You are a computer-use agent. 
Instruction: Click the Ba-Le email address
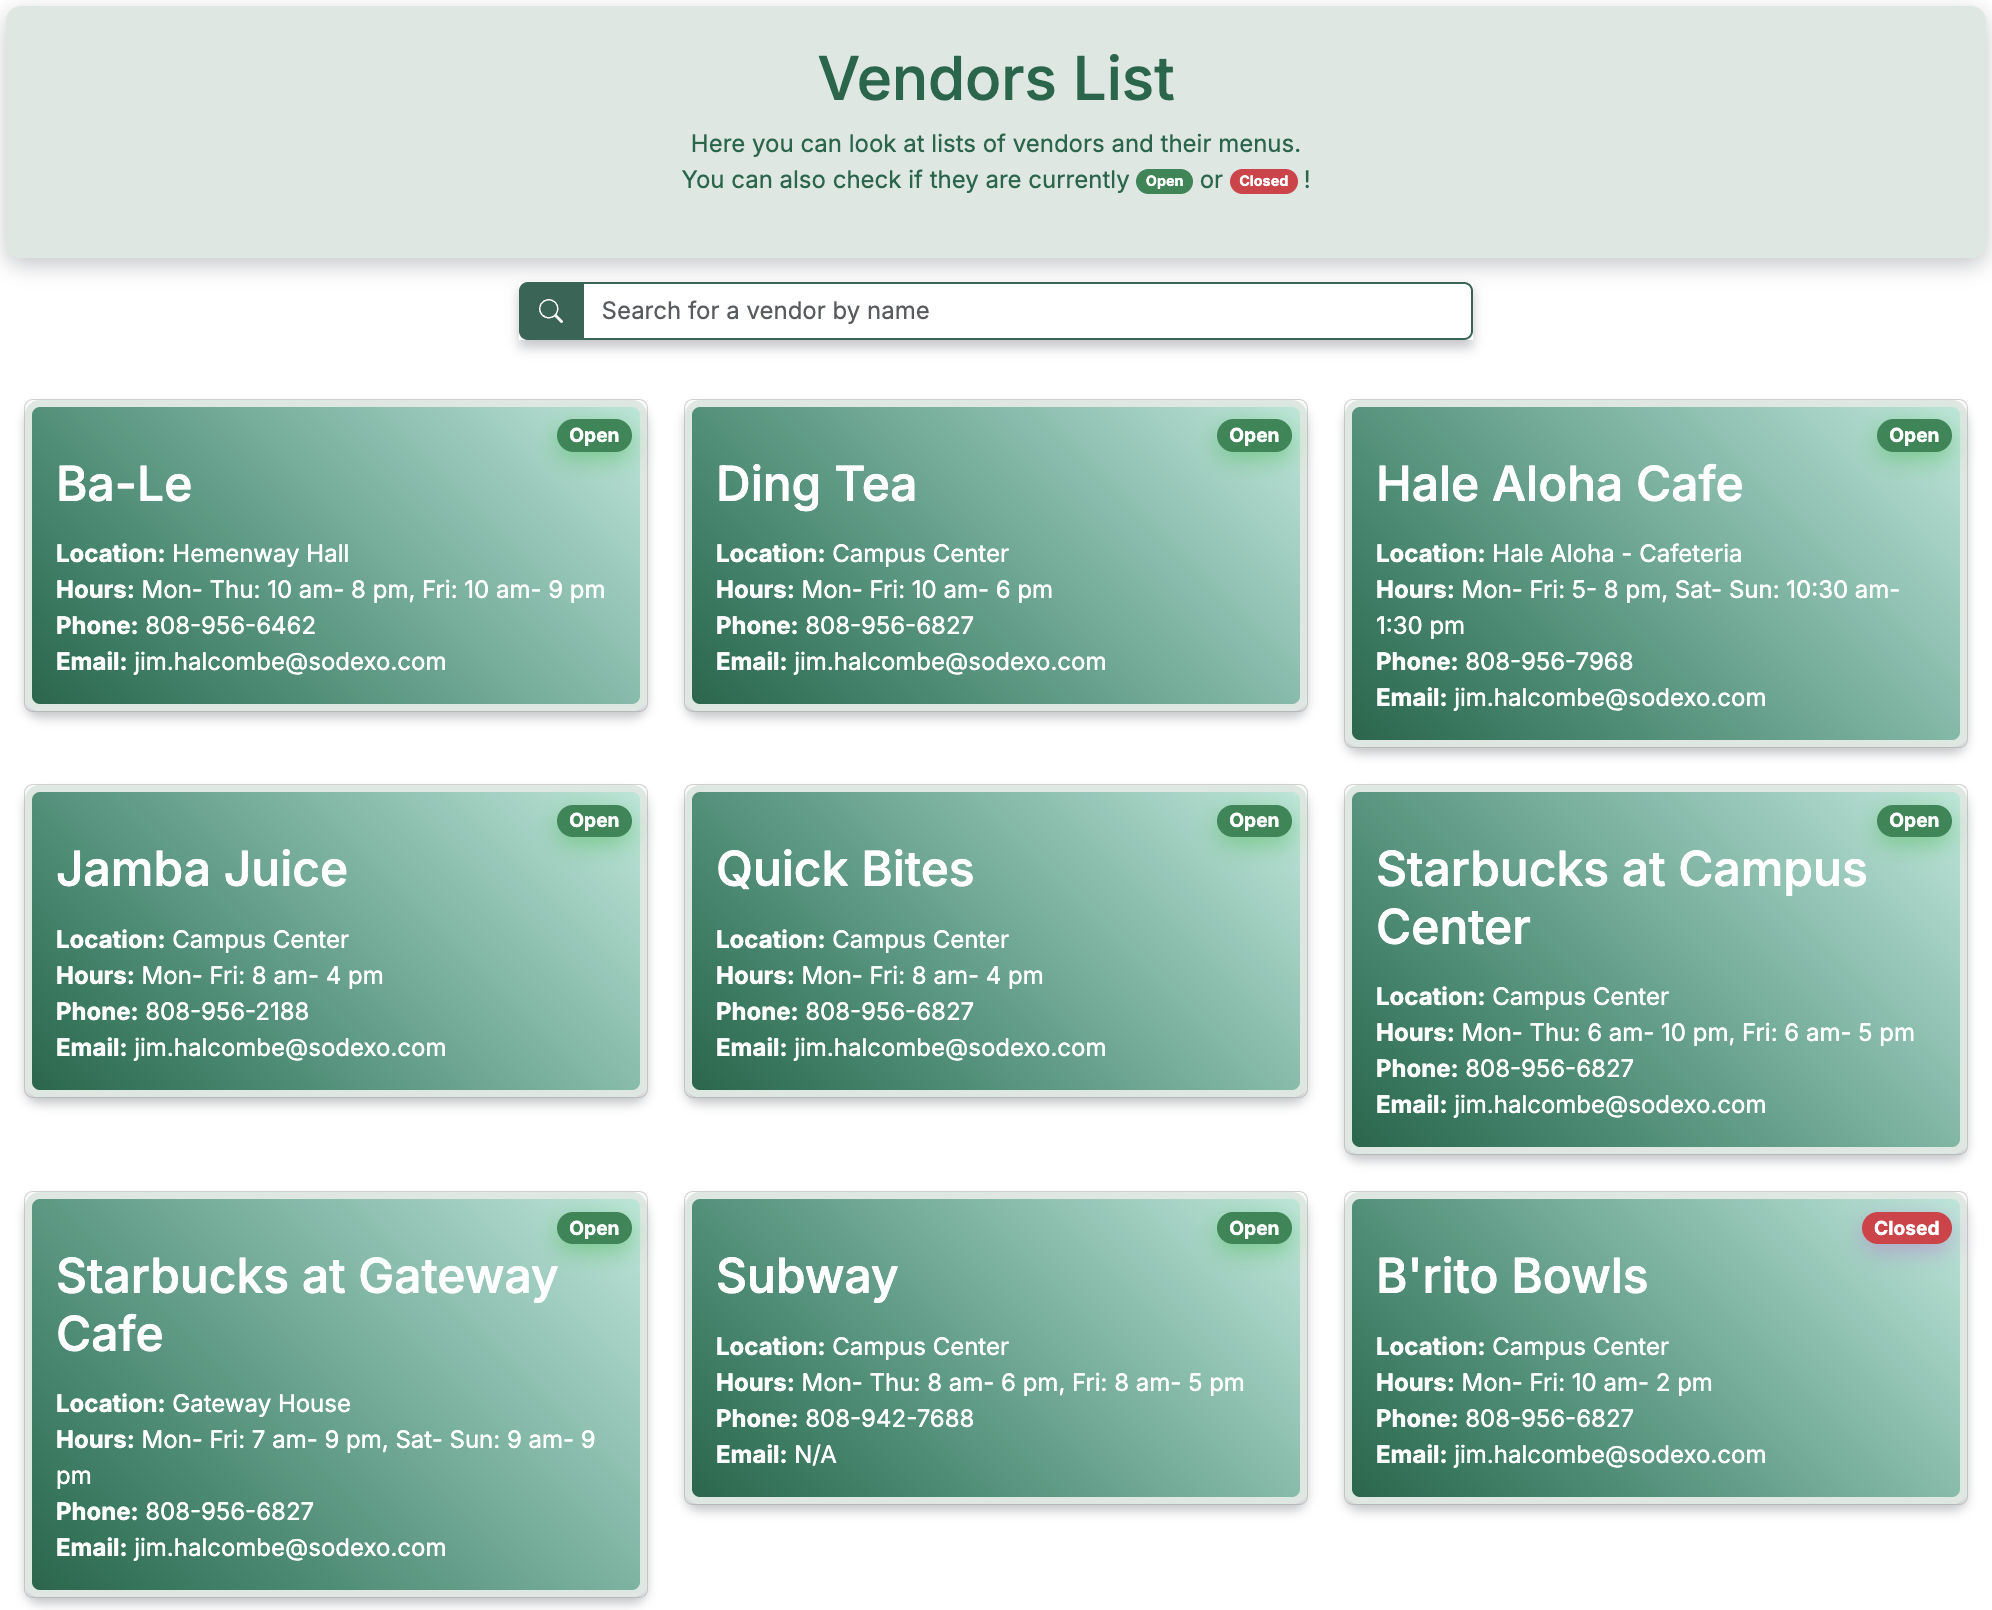click(289, 662)
